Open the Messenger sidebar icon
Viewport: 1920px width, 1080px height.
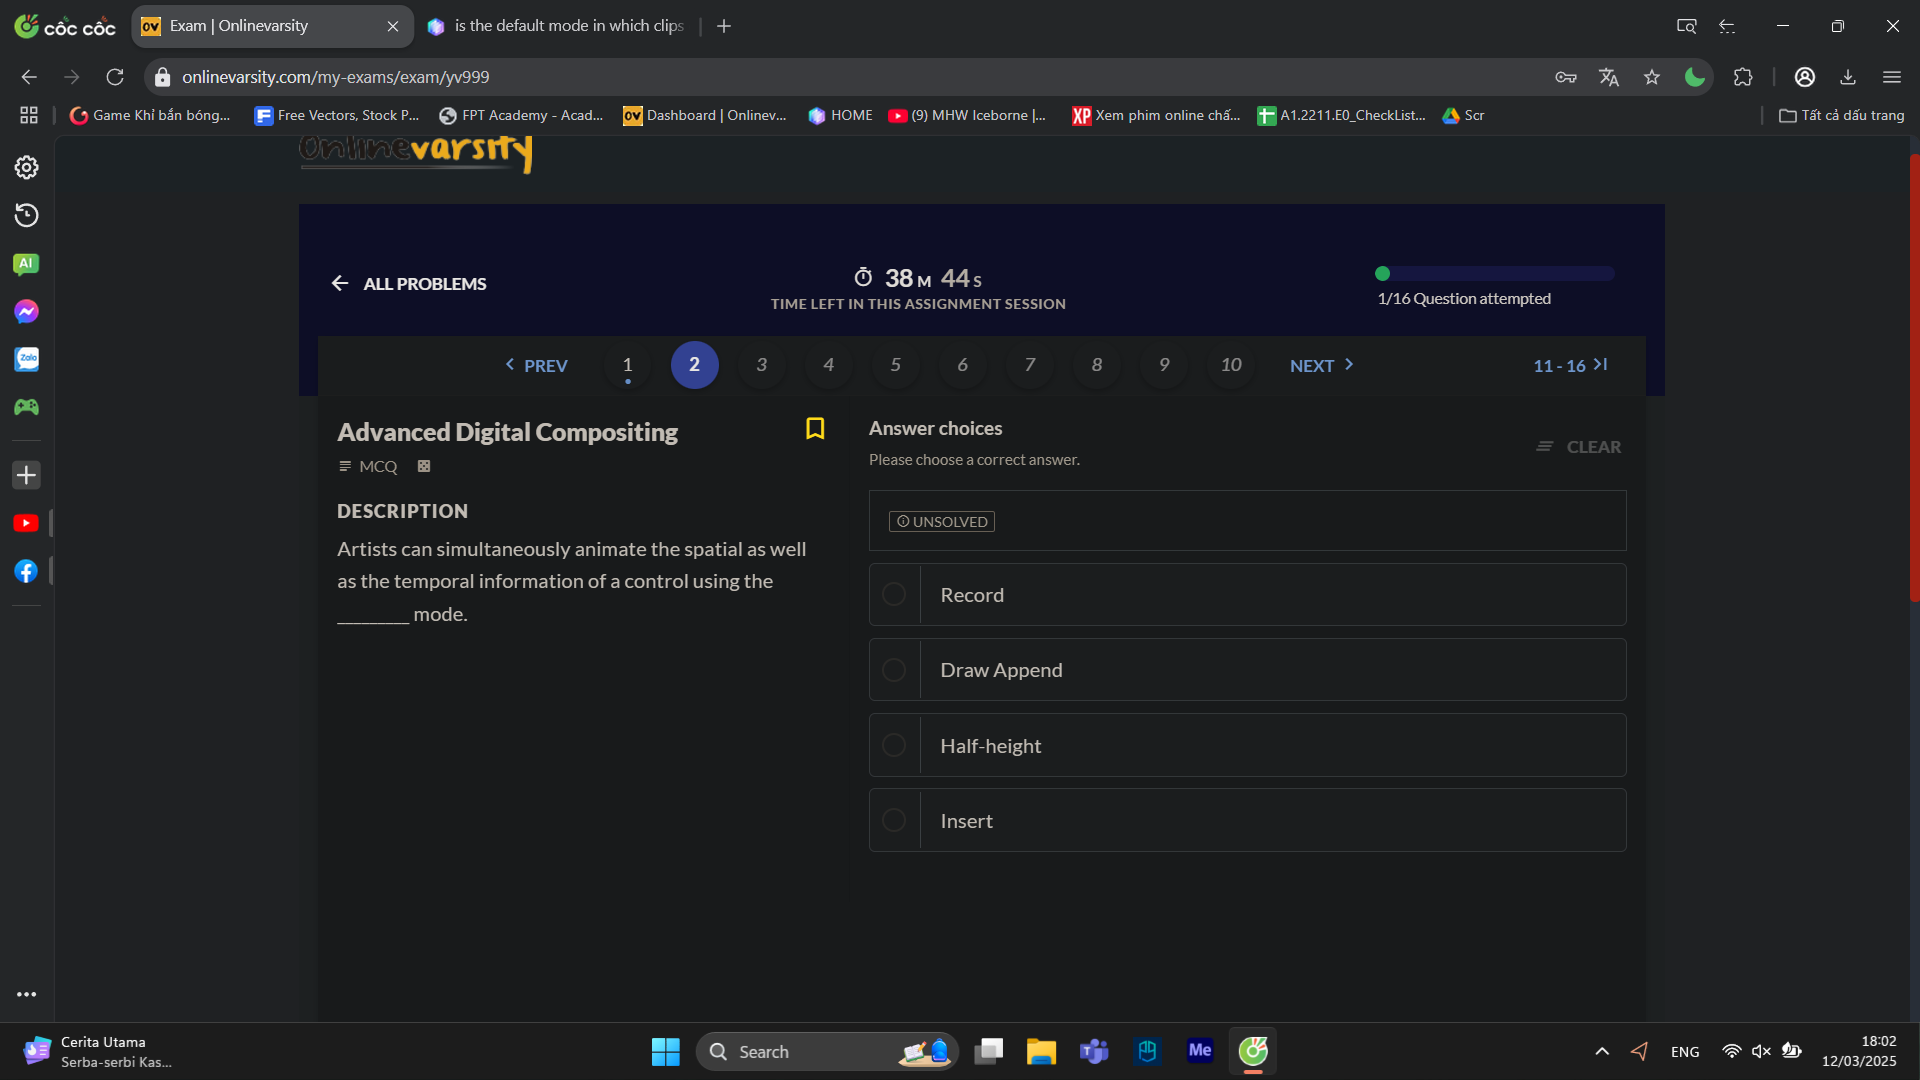(26, 312)
